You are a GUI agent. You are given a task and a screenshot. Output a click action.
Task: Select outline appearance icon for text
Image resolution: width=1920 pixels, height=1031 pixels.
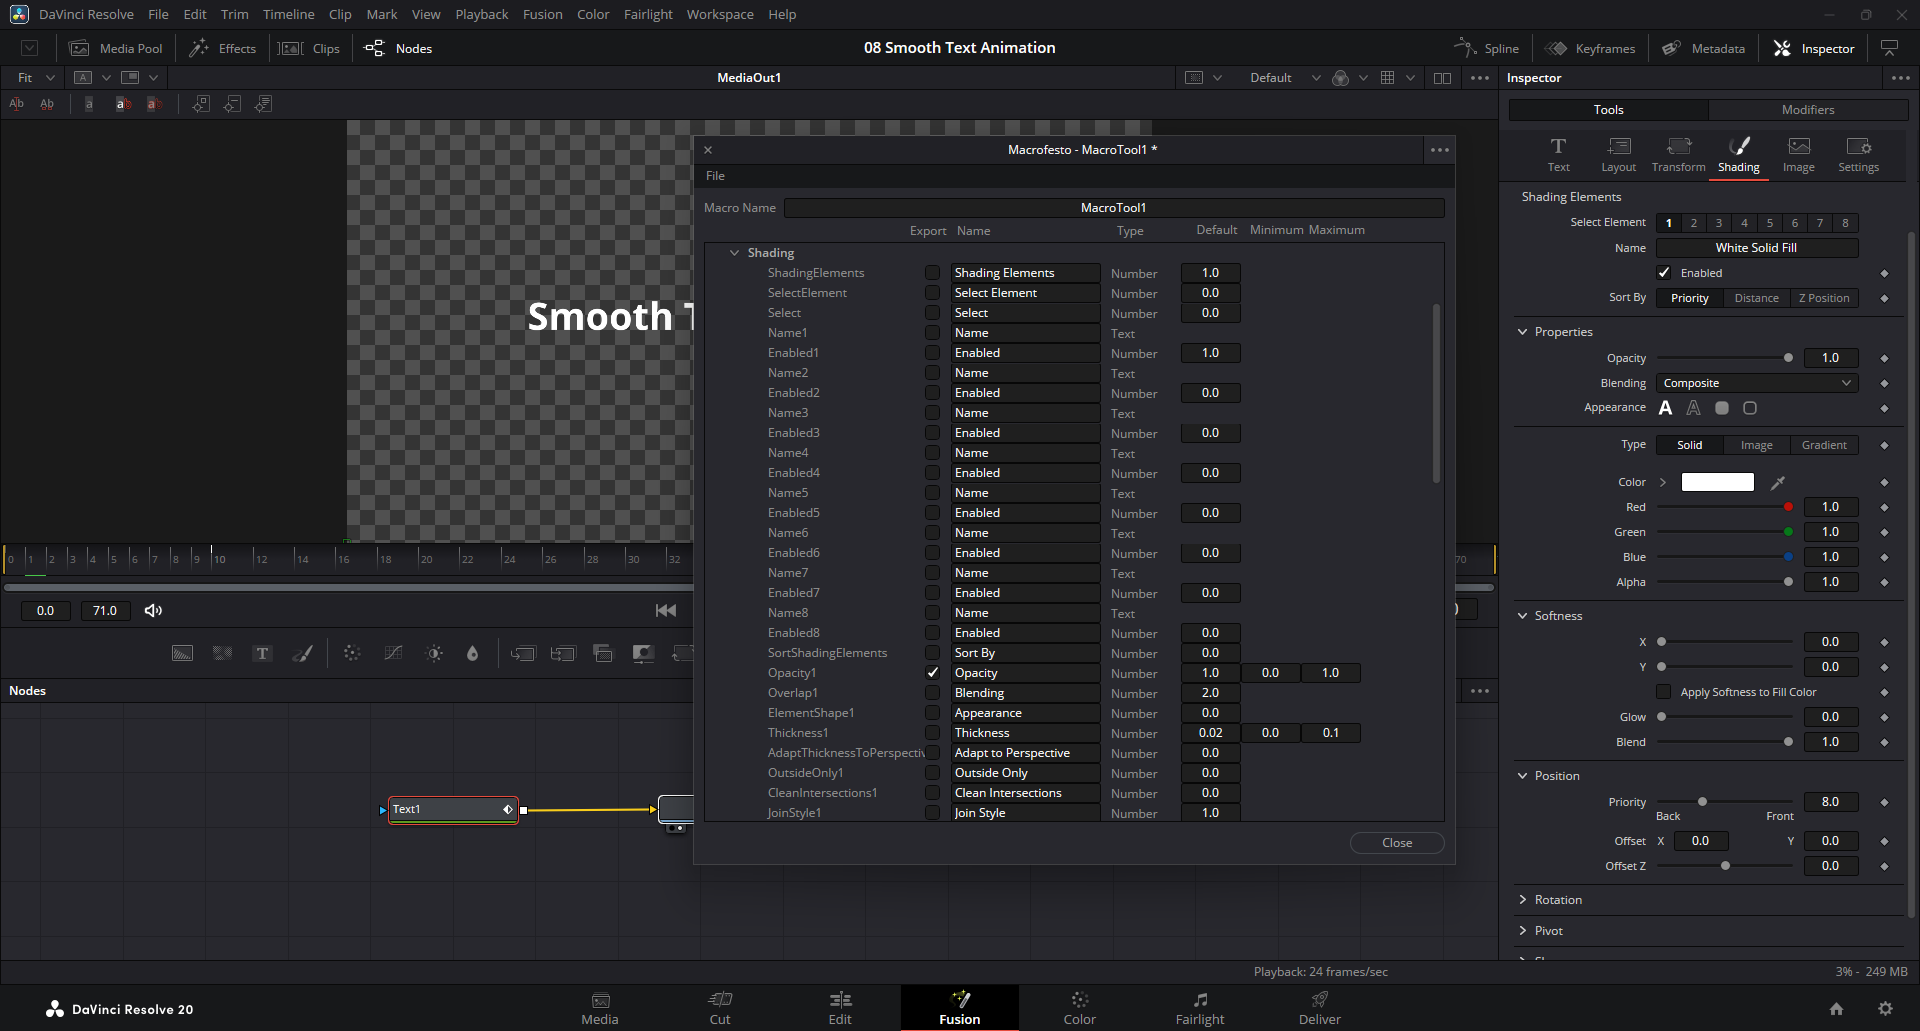1693,408
